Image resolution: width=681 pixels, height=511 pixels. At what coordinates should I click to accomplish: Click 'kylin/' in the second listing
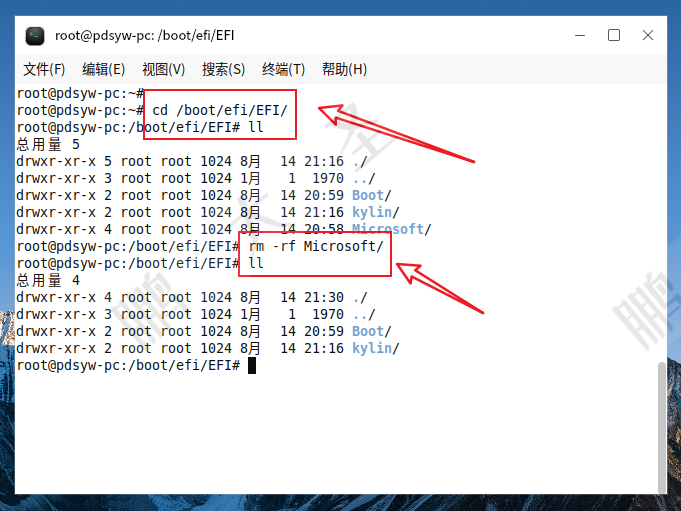click(376, 348)
